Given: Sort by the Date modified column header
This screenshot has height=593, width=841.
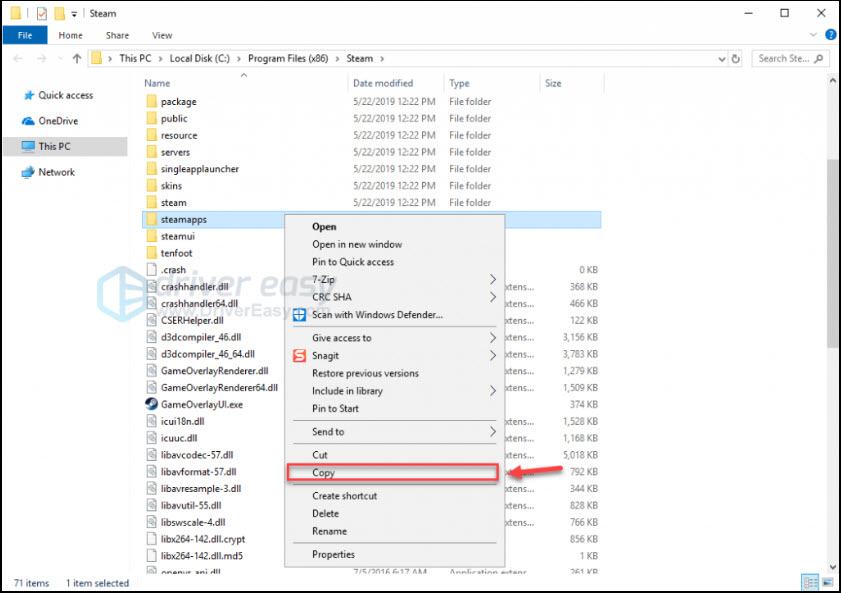Looking at the screenshot, I should [x=383, y=83].
